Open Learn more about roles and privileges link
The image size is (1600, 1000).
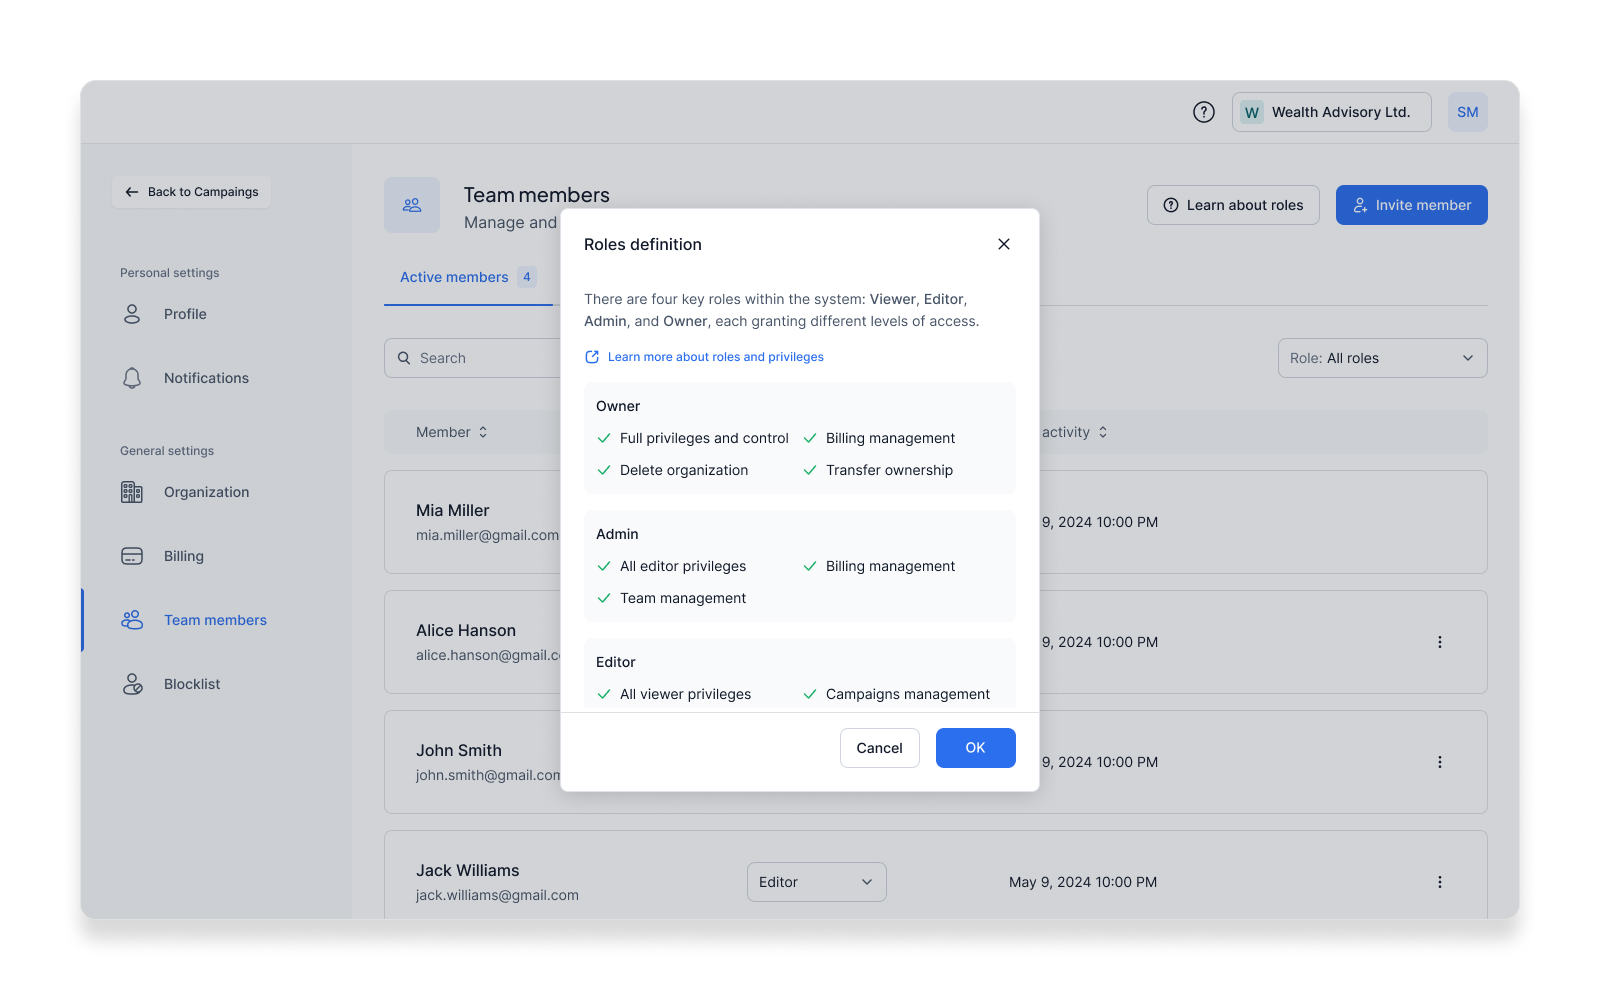coord(716,357)
